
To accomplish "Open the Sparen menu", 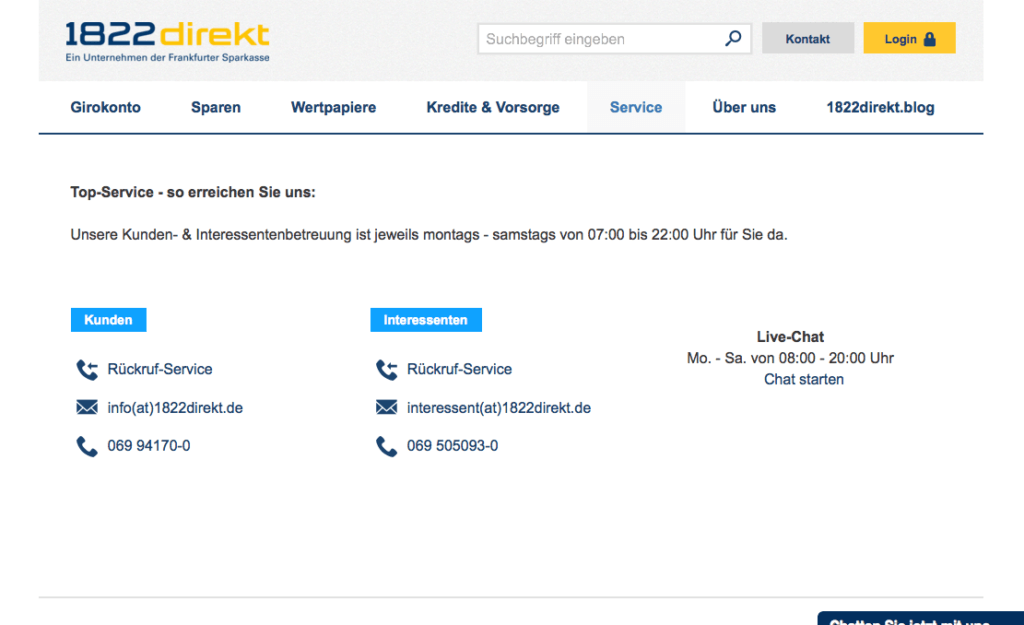I will click(216, 107).
